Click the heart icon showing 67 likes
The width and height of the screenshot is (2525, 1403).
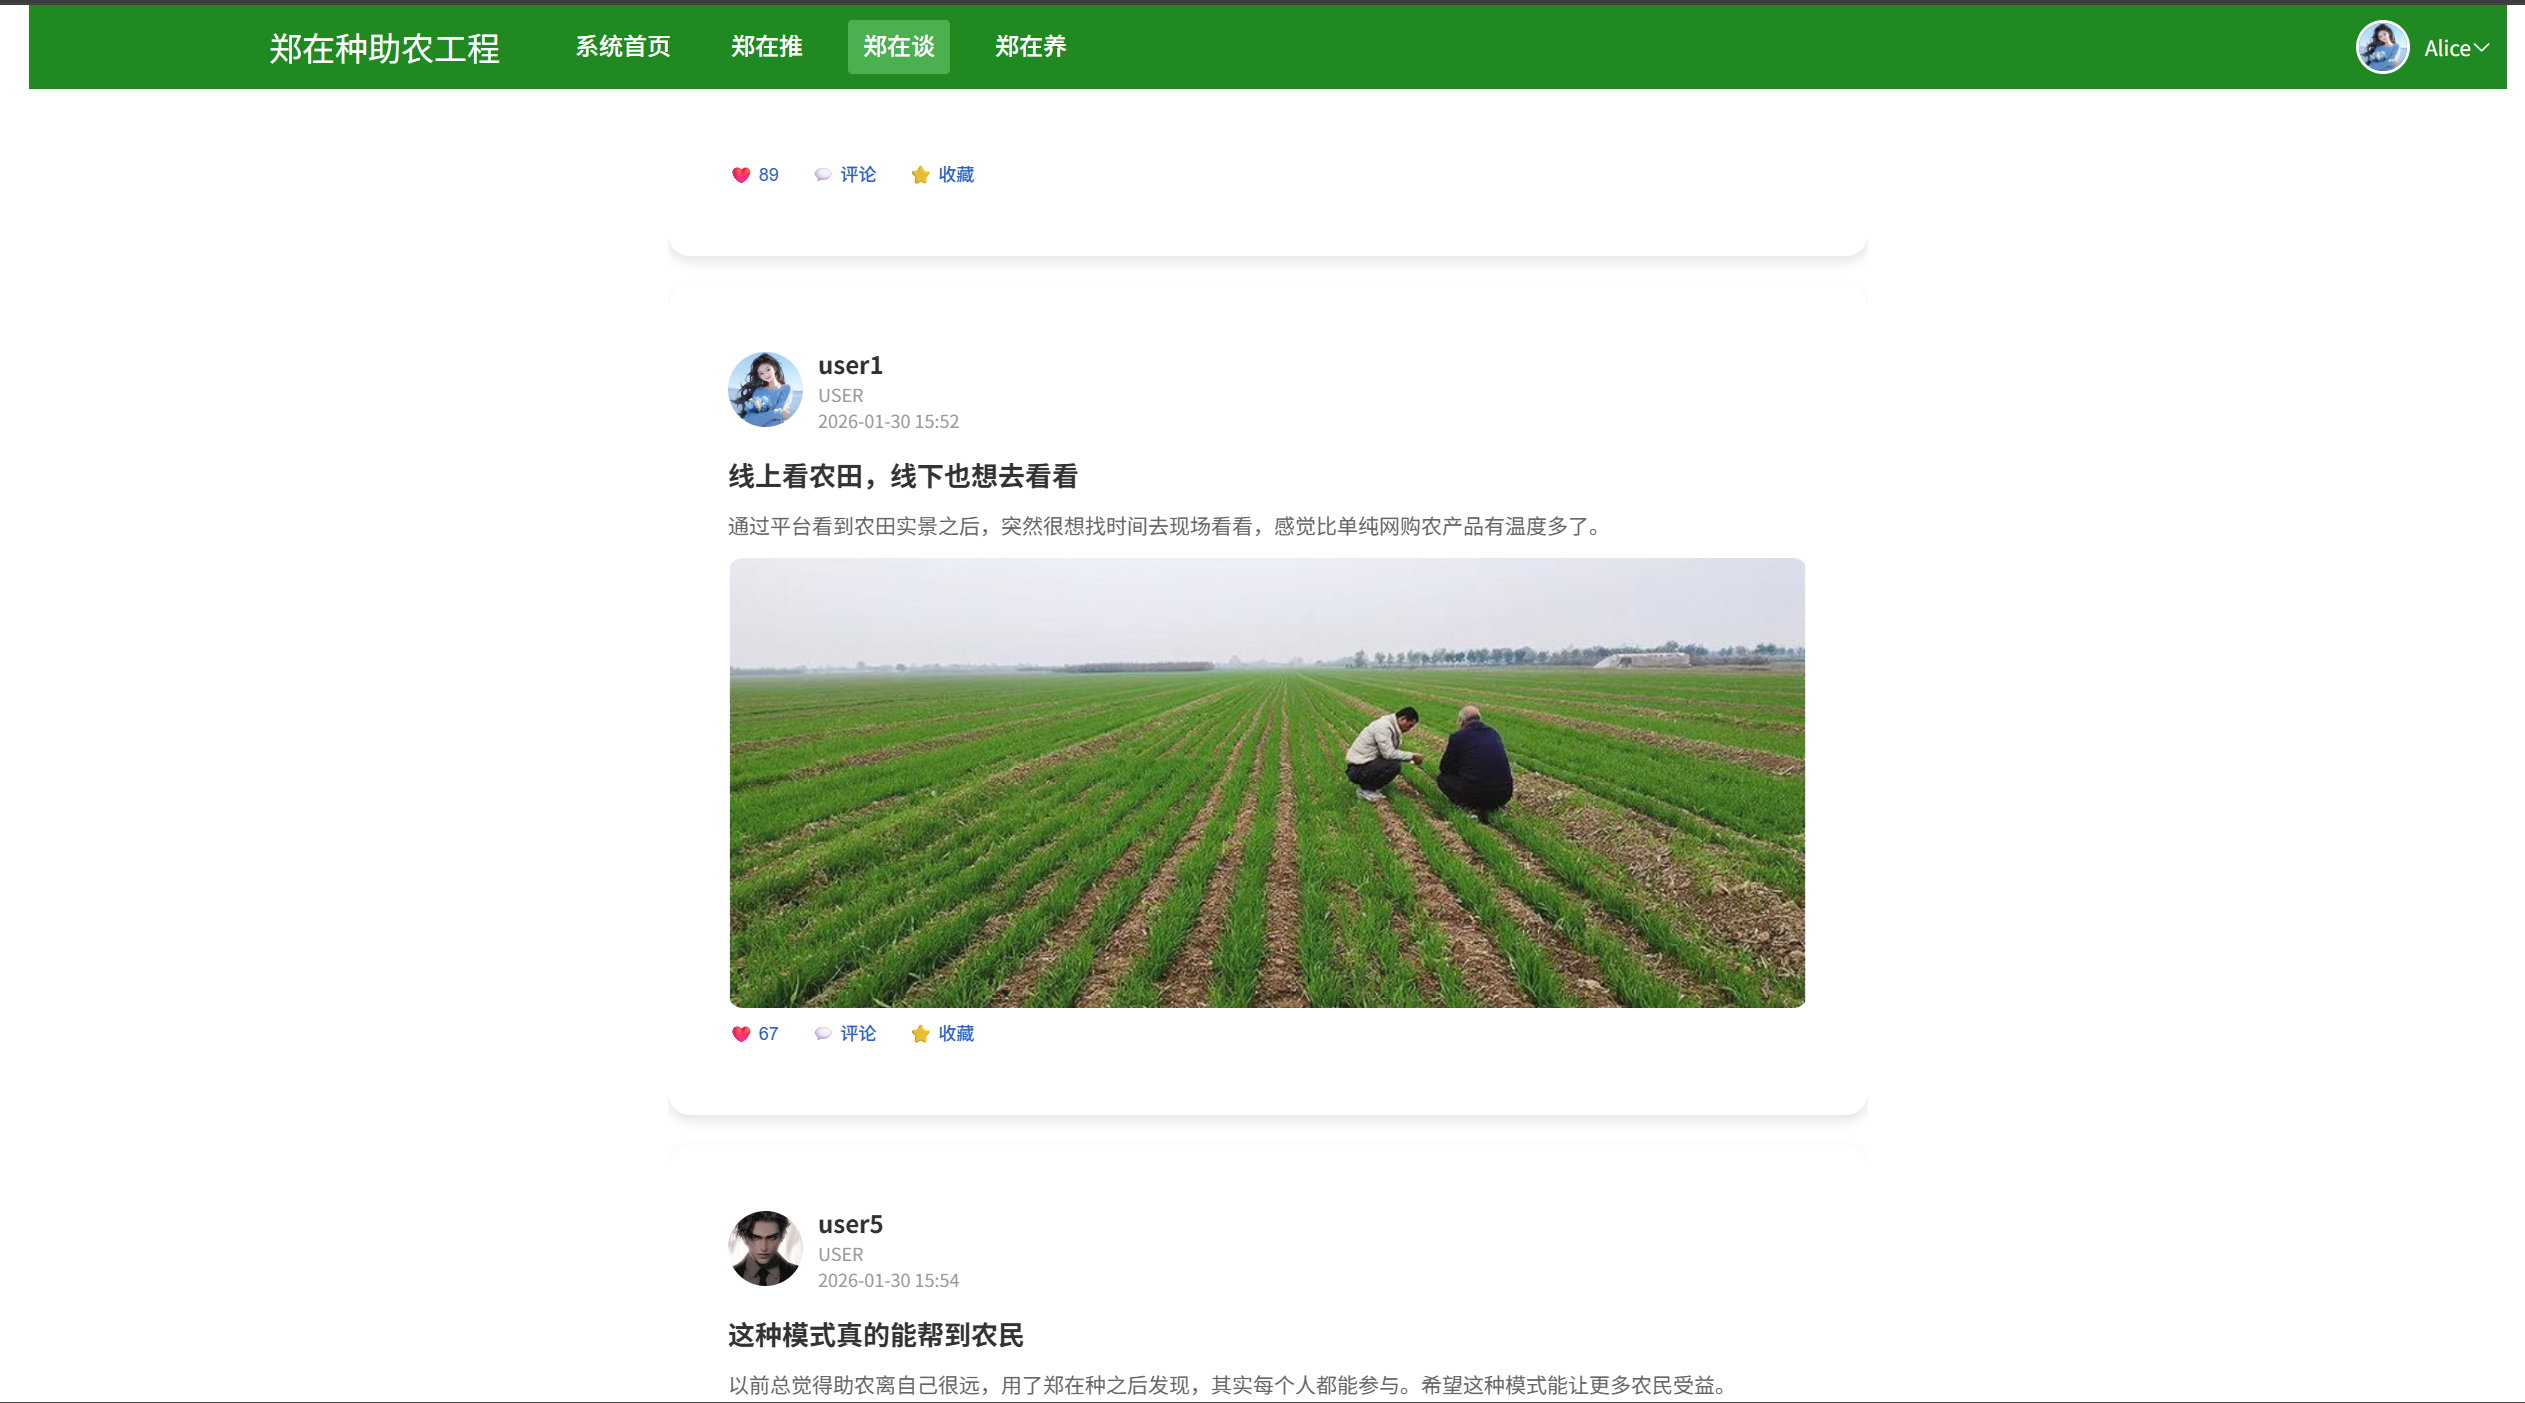coord(741,1034)
